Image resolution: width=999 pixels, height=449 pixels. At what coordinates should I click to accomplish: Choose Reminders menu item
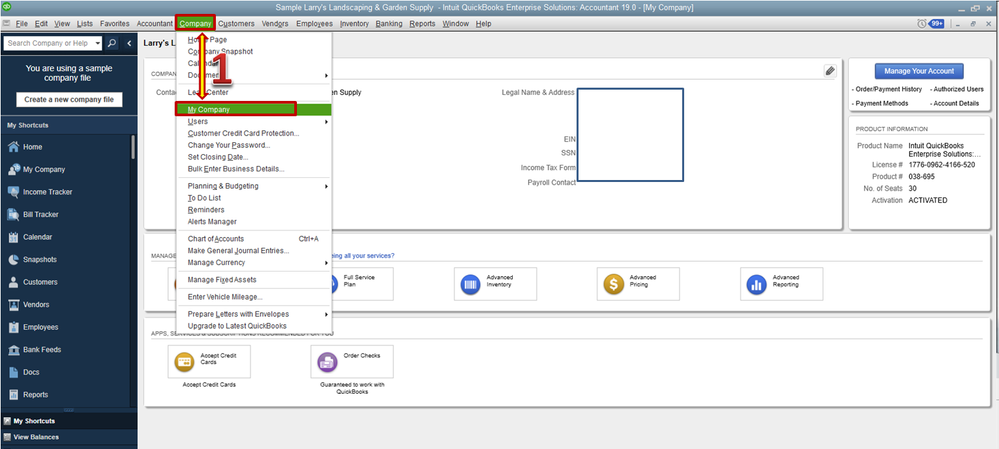[253, 210]
